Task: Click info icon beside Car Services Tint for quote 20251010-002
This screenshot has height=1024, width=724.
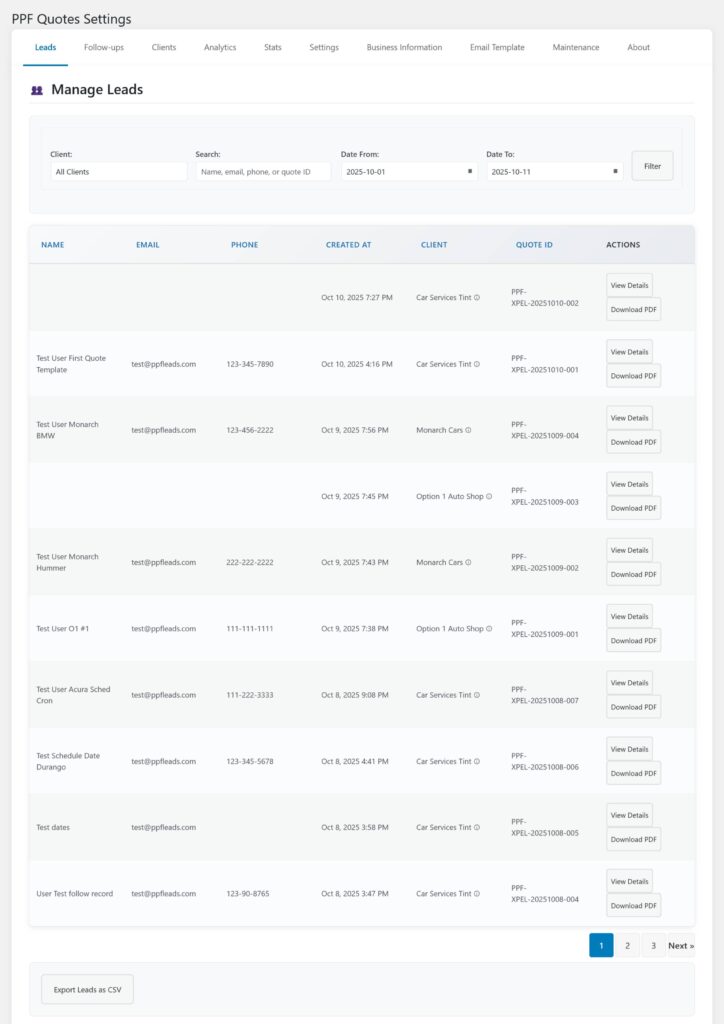Action: click(x=477, y=298)
